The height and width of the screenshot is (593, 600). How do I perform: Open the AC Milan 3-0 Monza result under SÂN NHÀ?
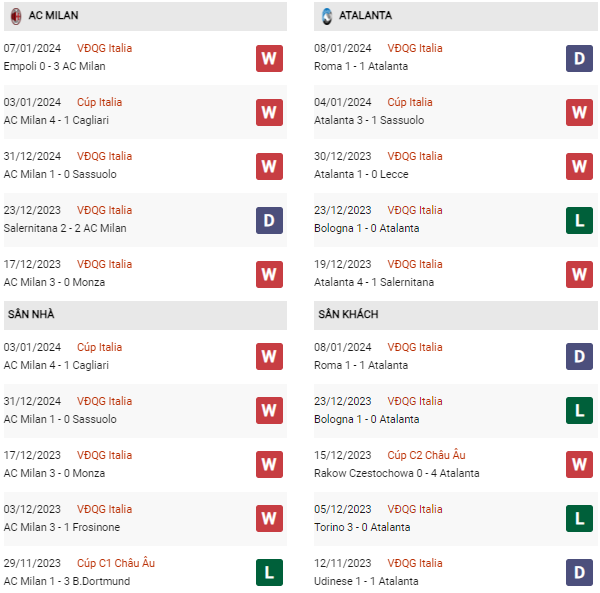click(x=54, y=473)
